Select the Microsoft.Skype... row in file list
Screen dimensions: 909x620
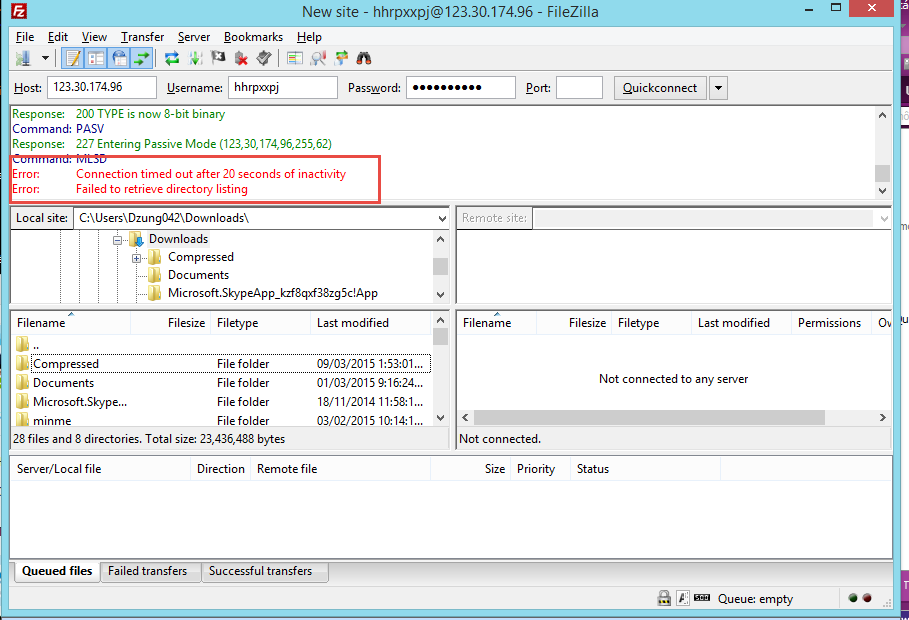tap(221, 401)
